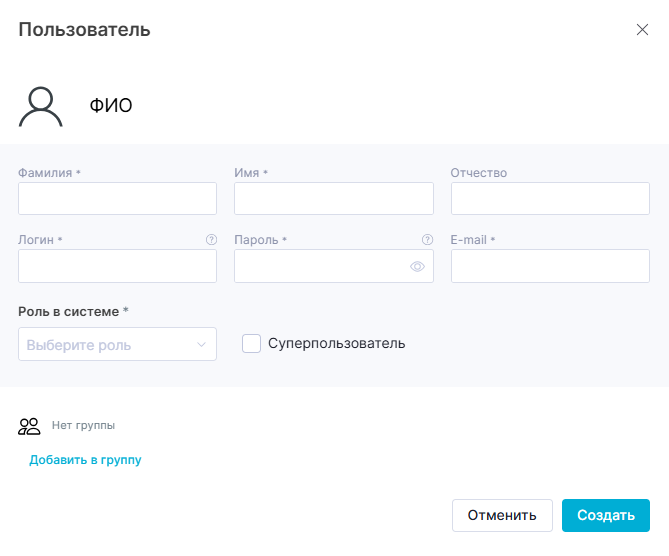Image resolution: width=669 pixels, height=556 pixels.
Task: Focus the E-mail input field
Action: click(550, 266)
